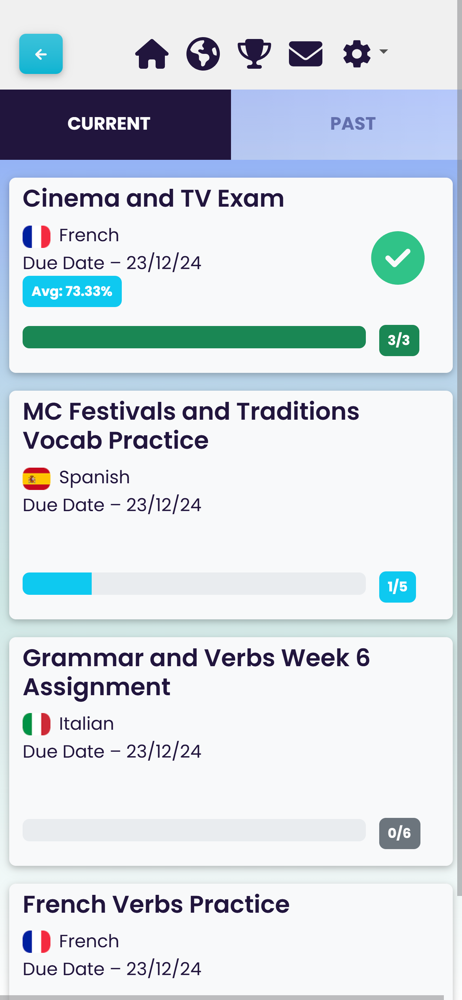Click the back arrow button

(x=41, y=54)
